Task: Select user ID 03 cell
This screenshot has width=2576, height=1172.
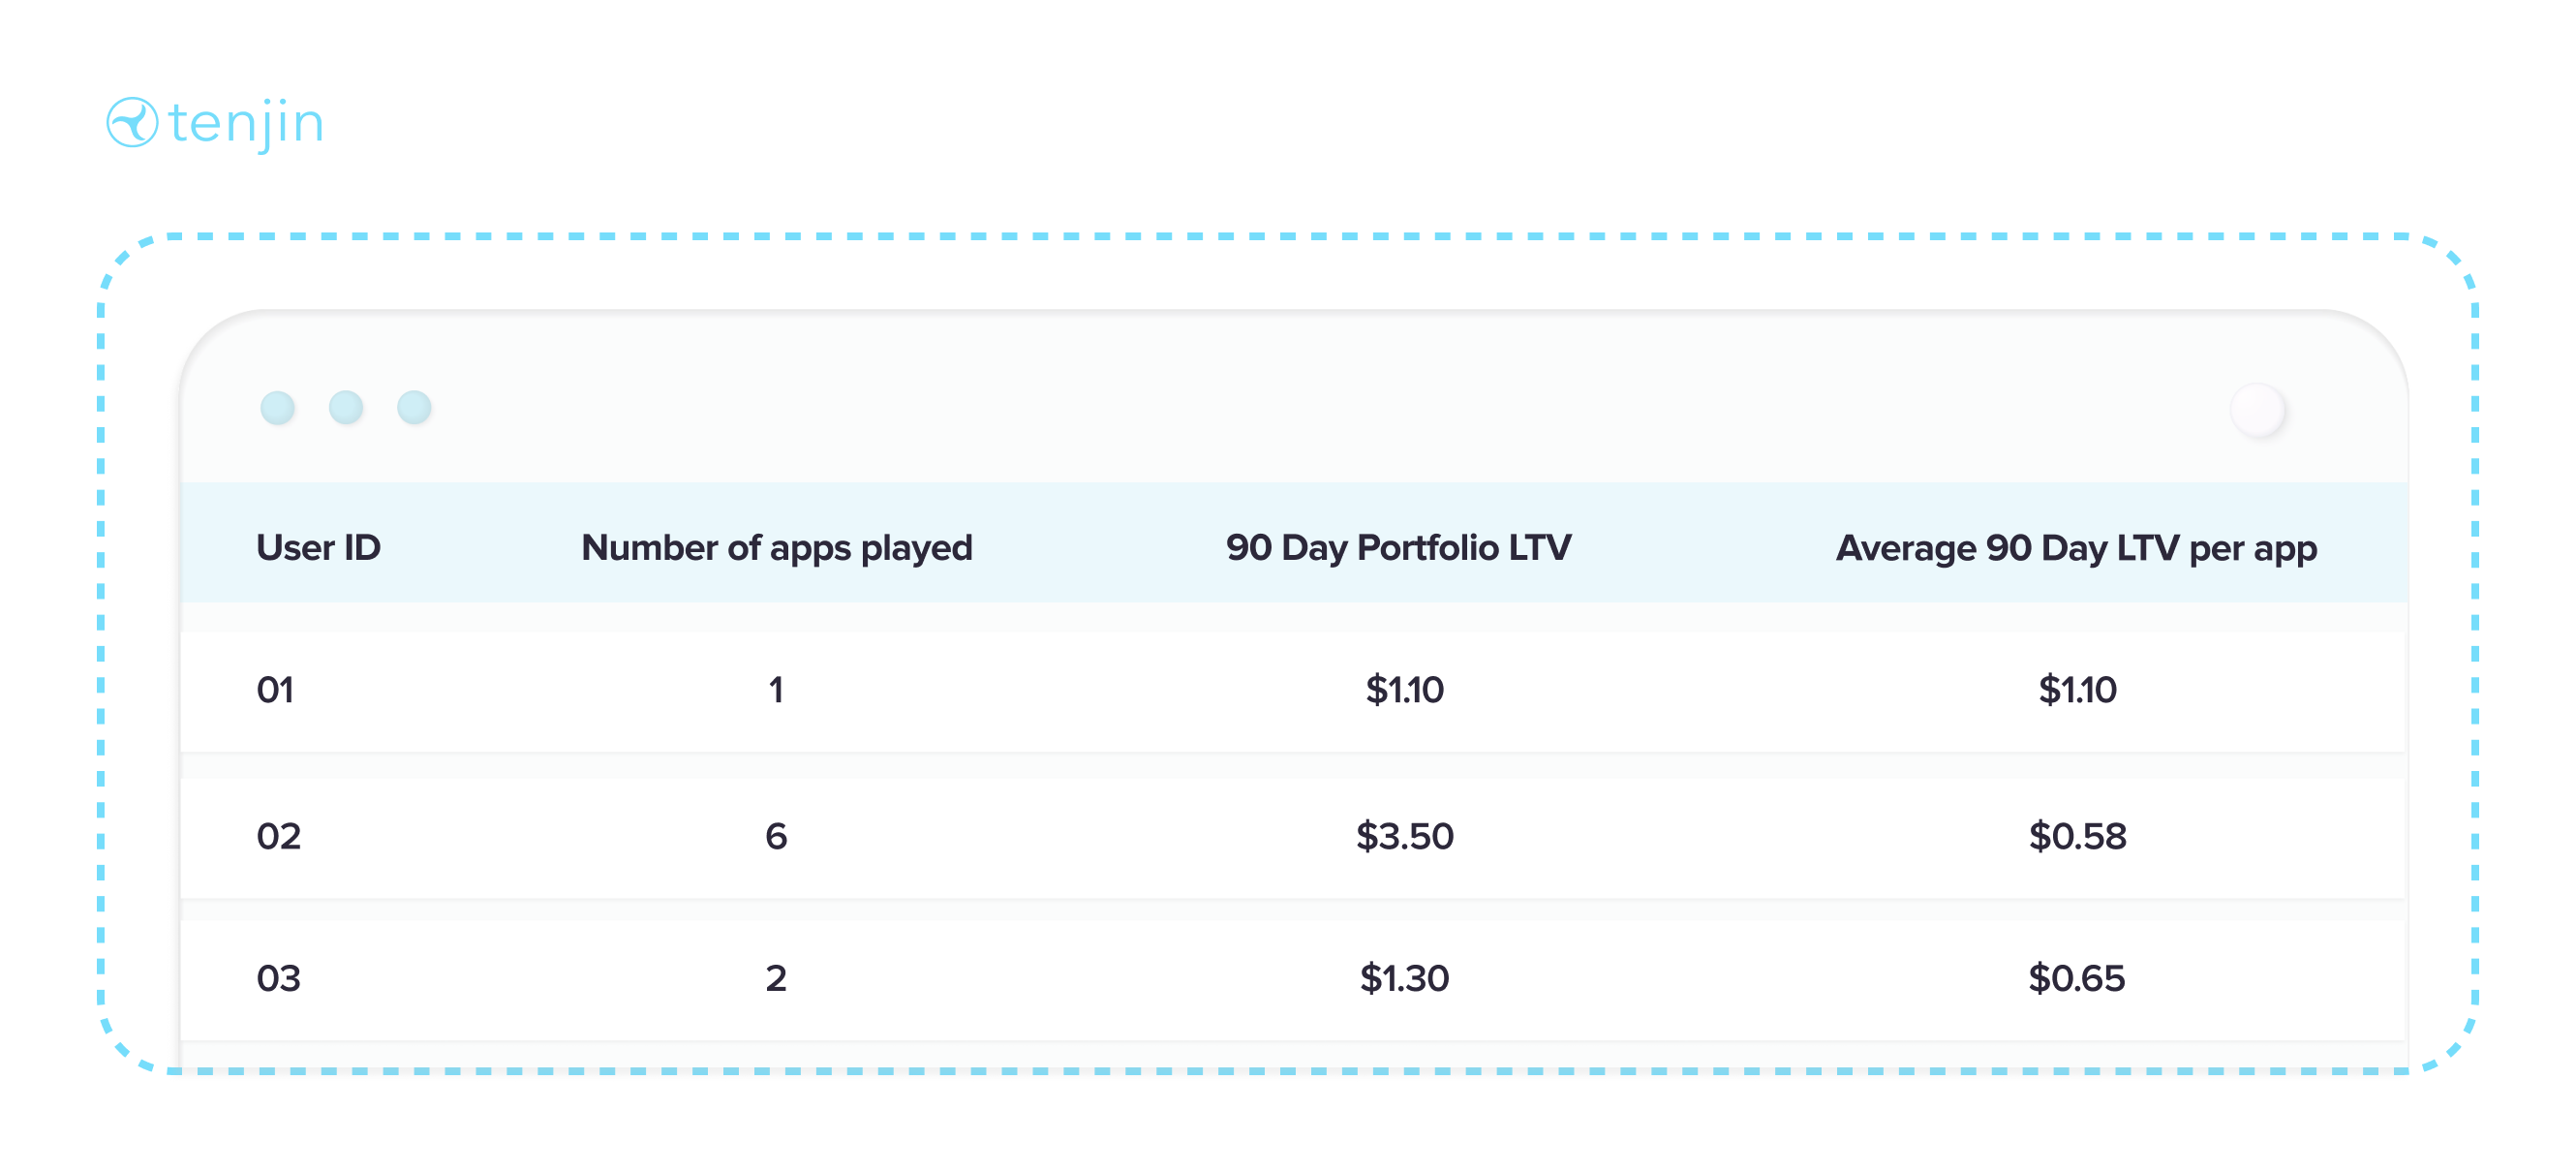Action: pyautogui.click(x=278, y=977)
